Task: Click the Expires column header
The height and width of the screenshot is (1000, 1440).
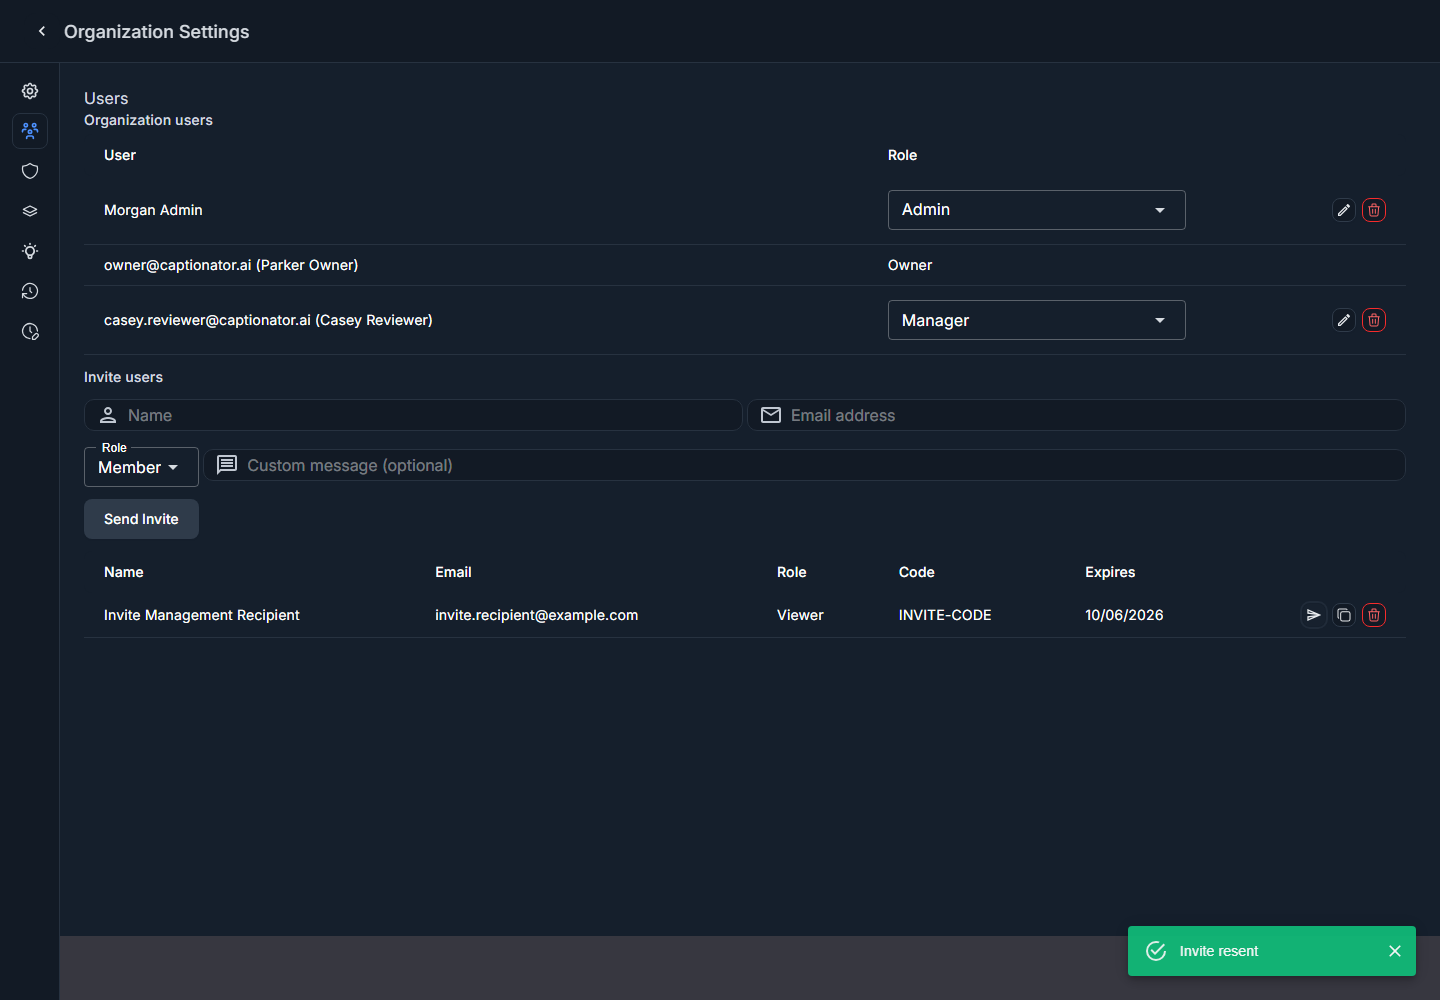Action: (x=1110, y=572)
